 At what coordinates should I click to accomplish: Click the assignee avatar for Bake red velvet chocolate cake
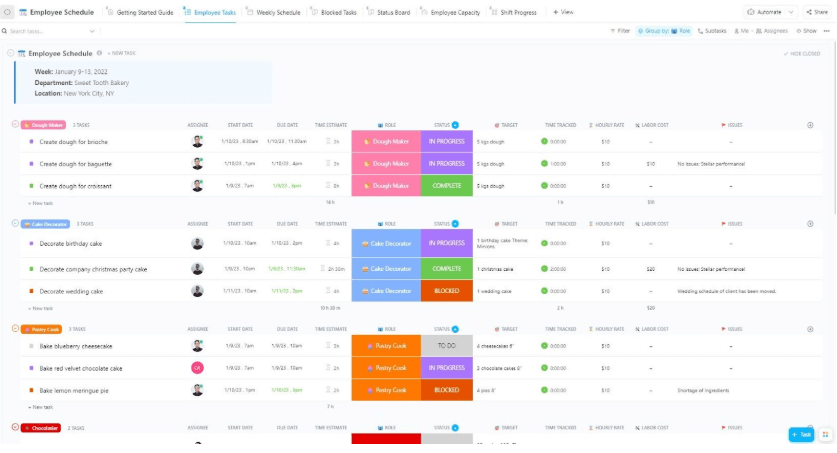pos(198,368)
